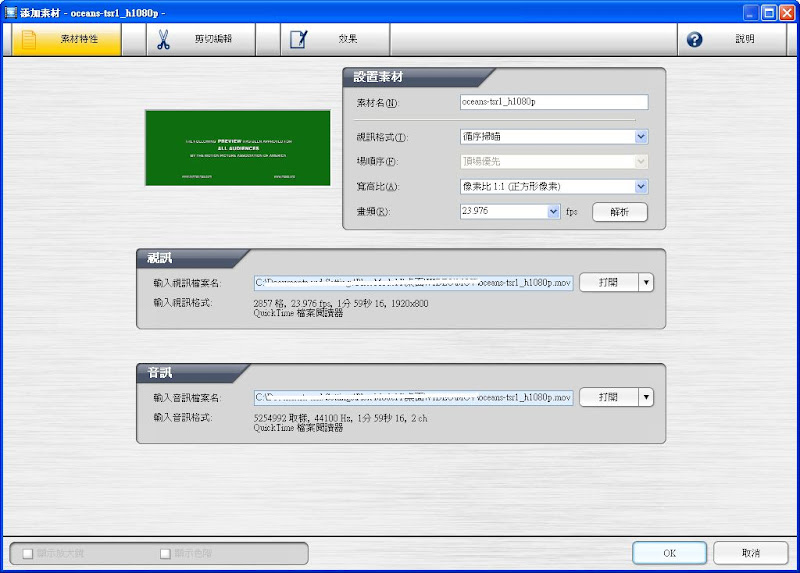Click 打開 button in 視訊 section
This screenshot has width=800, height=573.
[x=609, y=282]
